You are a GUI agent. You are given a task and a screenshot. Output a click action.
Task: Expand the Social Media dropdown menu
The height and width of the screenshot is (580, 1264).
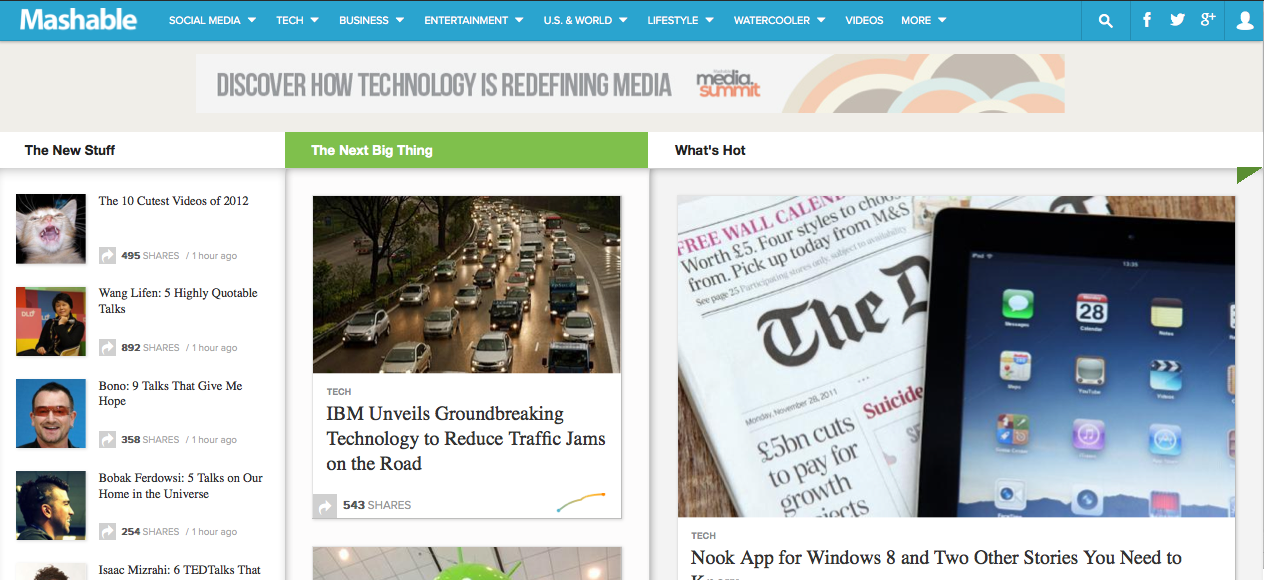point(212,20)
